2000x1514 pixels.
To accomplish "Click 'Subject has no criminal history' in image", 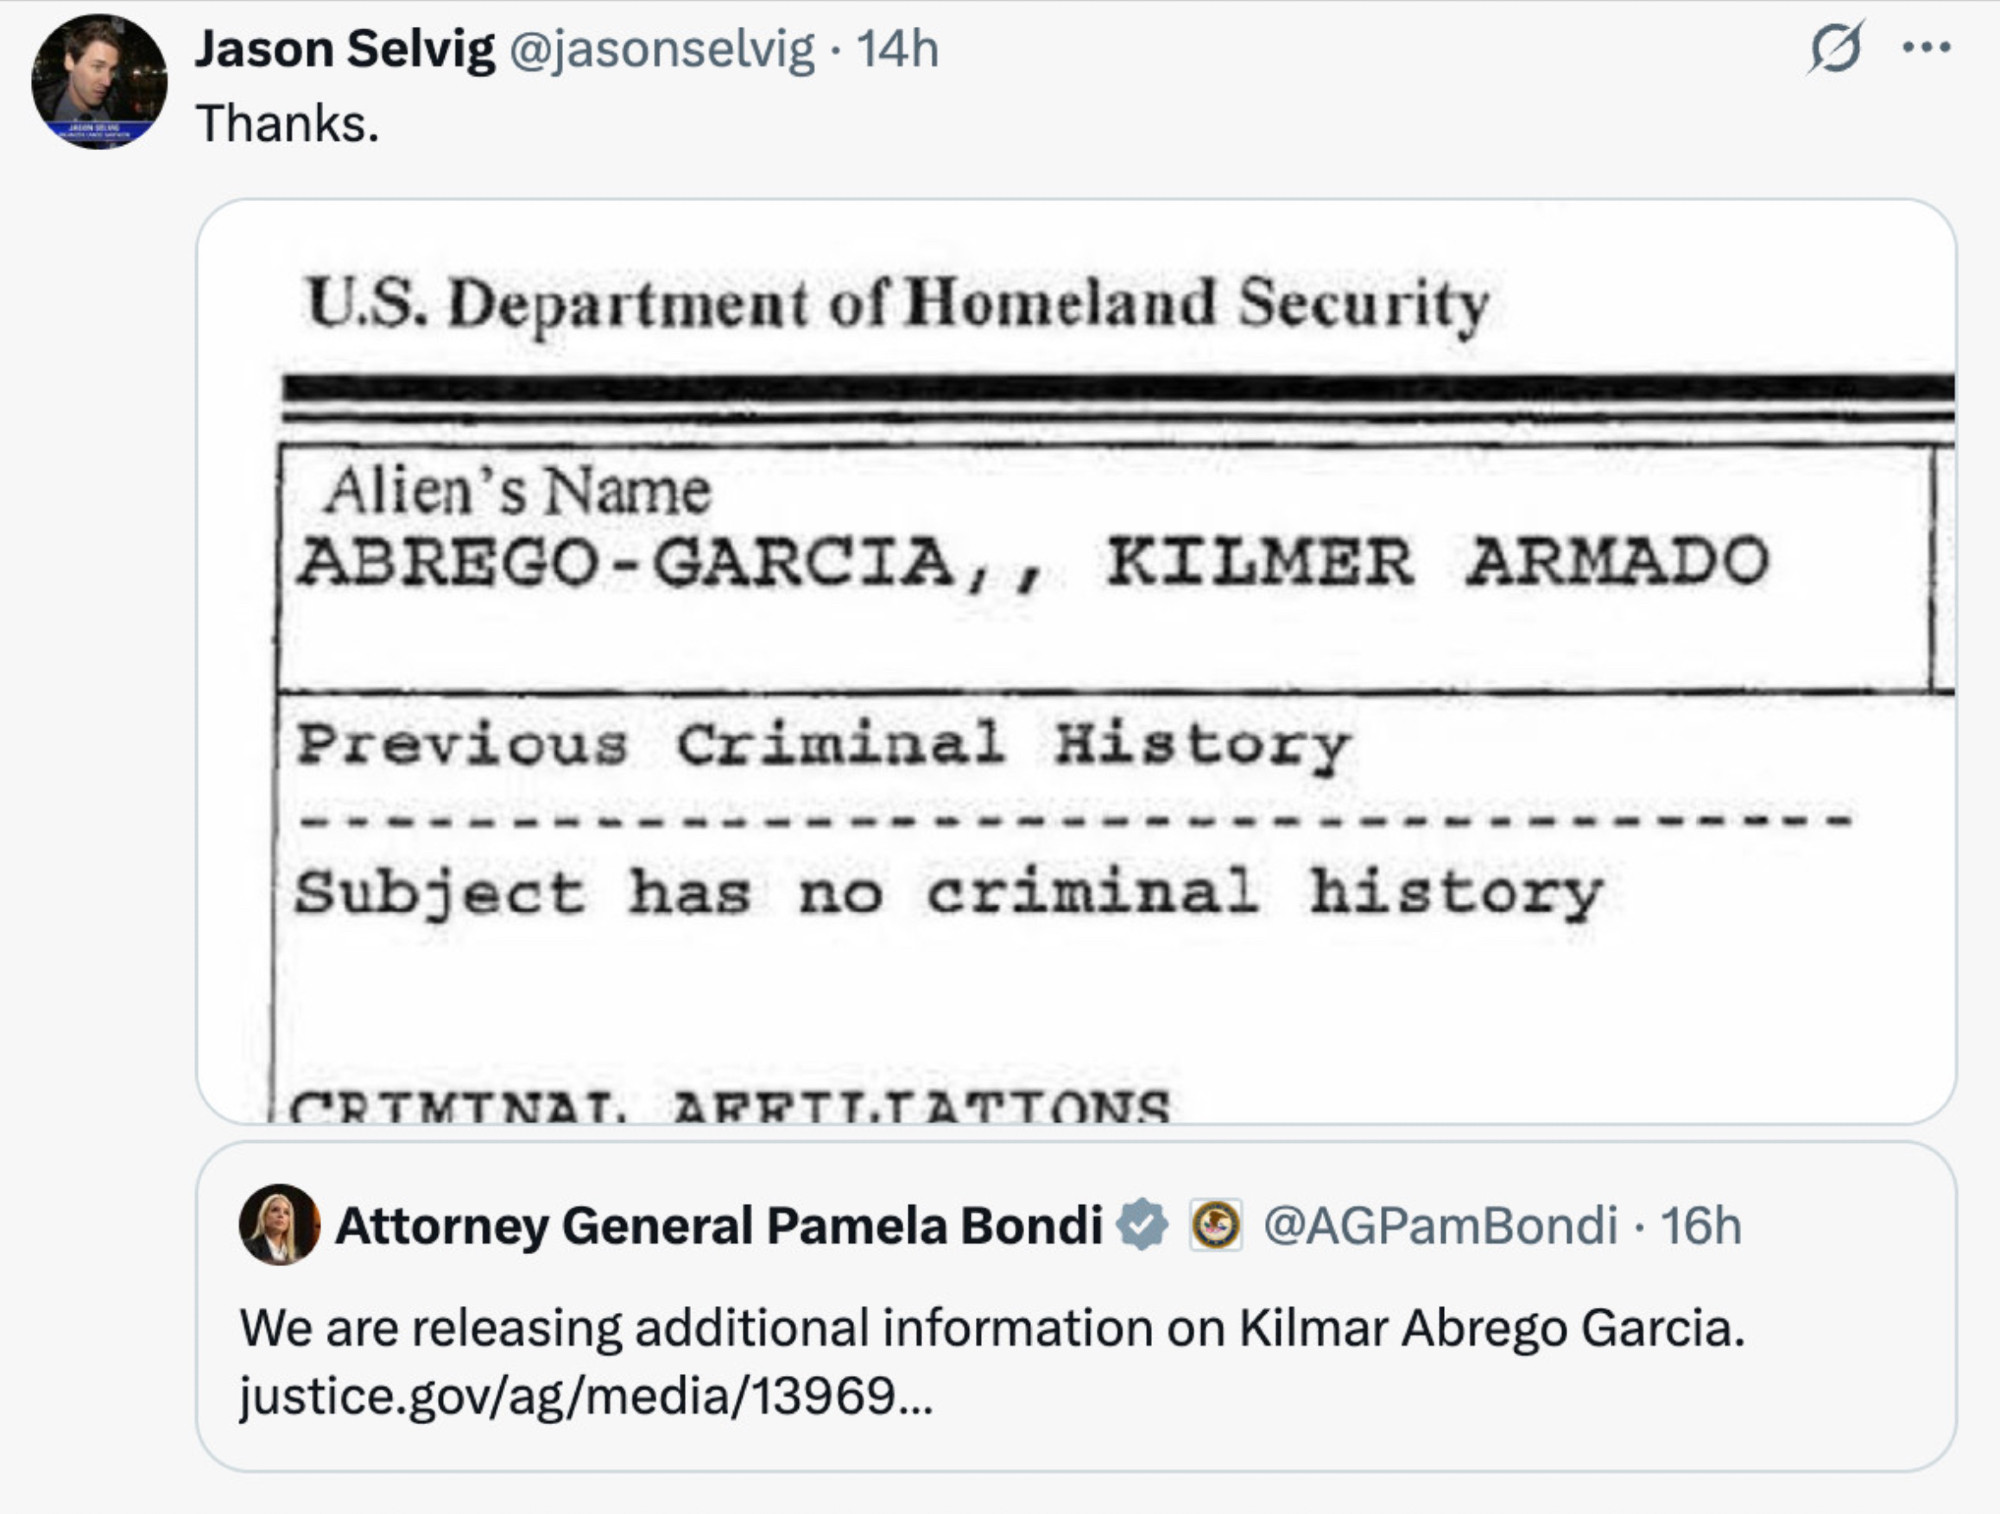I will pyautogui.click(x=948, y=892).
